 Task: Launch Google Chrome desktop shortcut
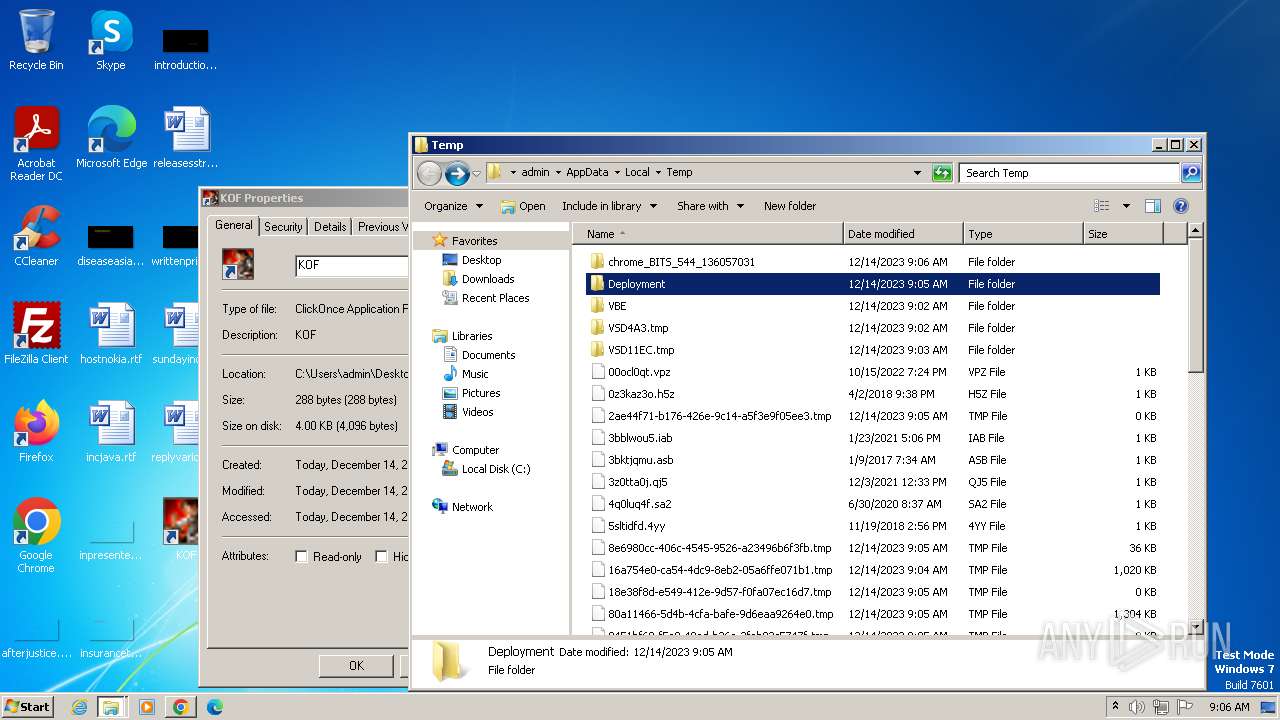click(x=36, y=536)
